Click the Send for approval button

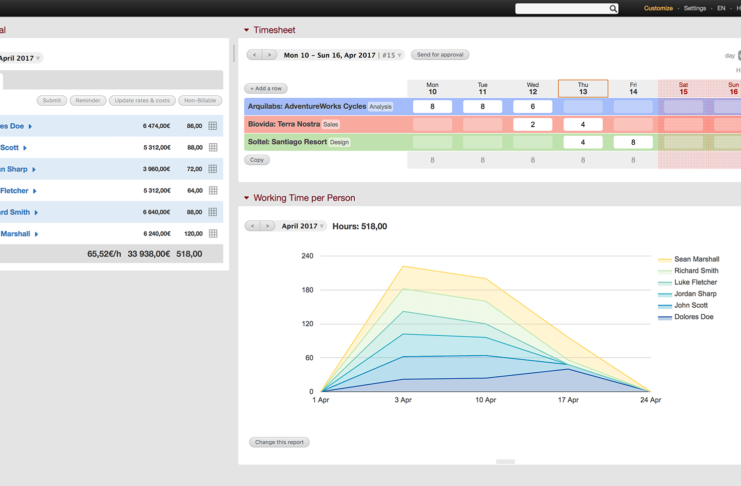point(439,55)
